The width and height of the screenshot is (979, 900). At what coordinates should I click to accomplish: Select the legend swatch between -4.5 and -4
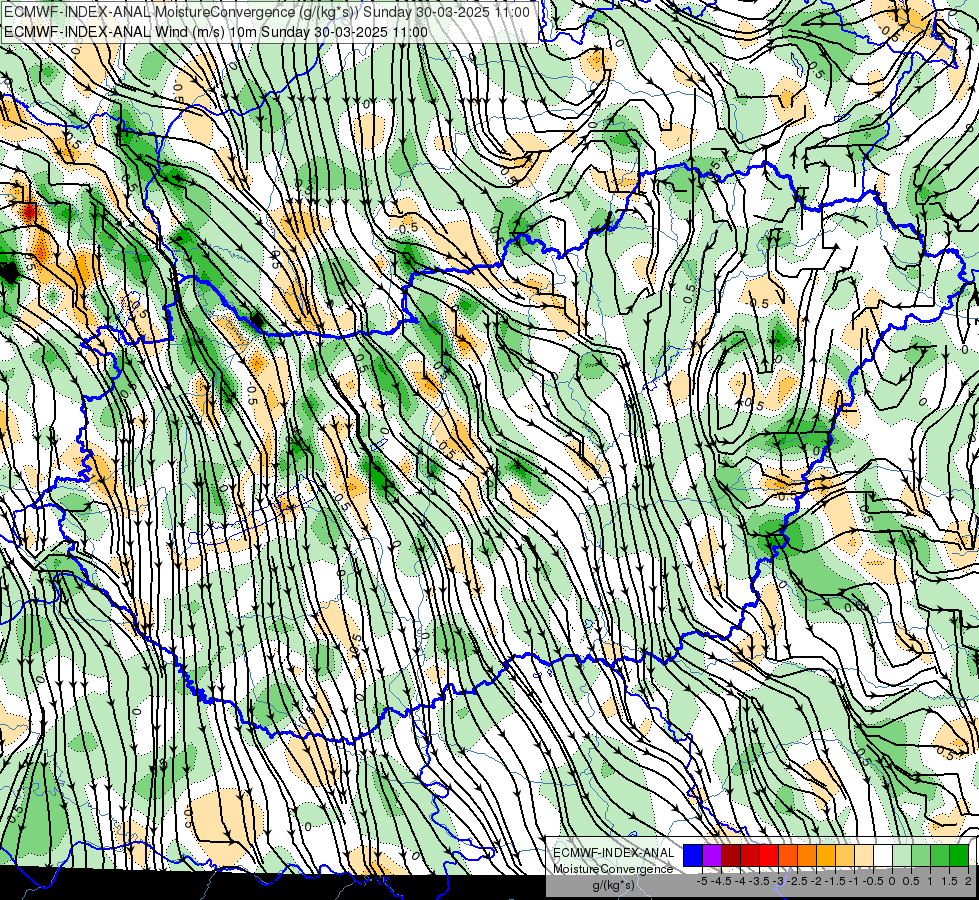pyautogui.click(x=731, y=856)
